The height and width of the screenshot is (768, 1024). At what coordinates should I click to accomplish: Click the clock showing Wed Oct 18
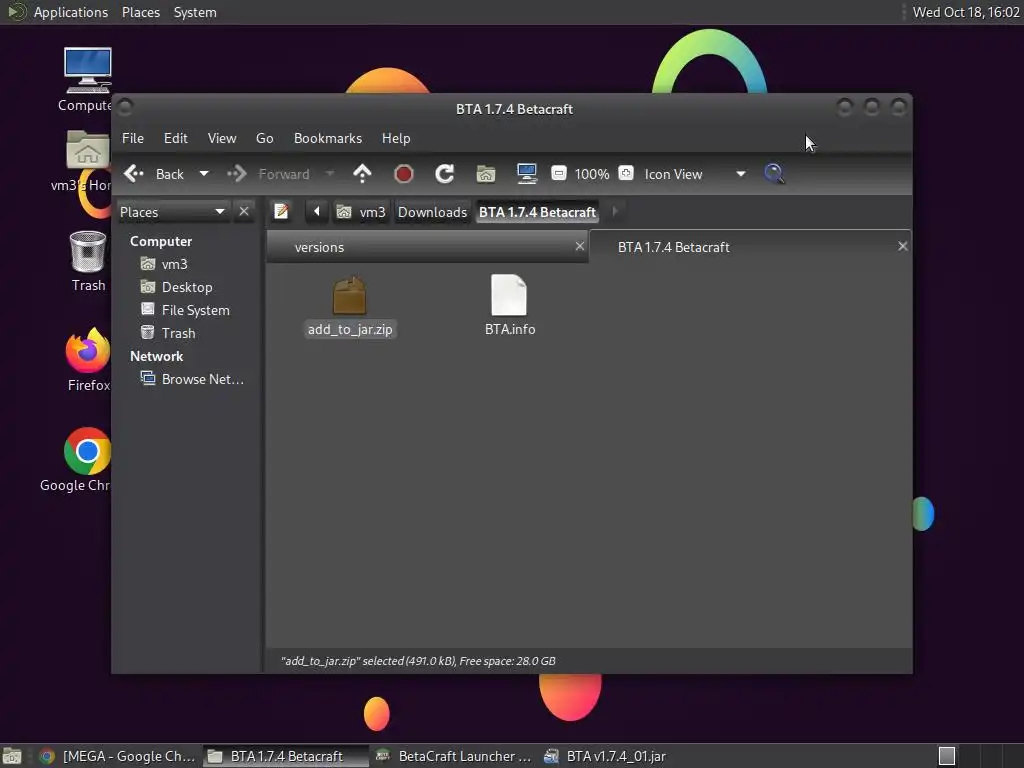[966, 12]
